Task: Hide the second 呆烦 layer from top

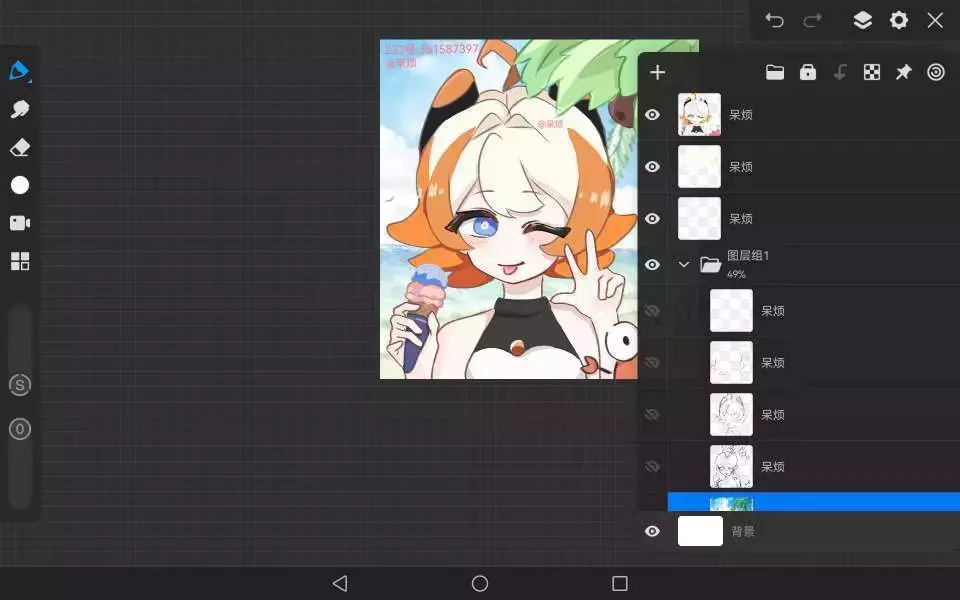Action: coord(653,167)
